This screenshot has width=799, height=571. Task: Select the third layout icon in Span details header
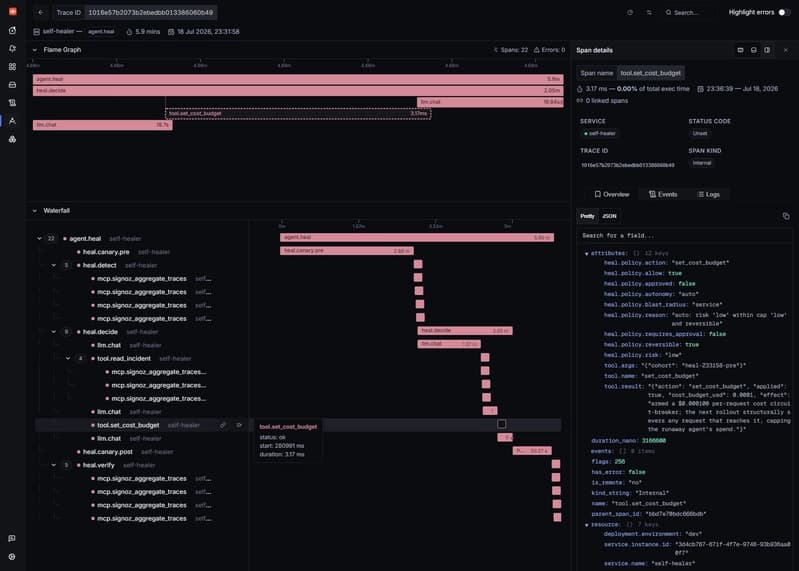(x=767, y=50)
